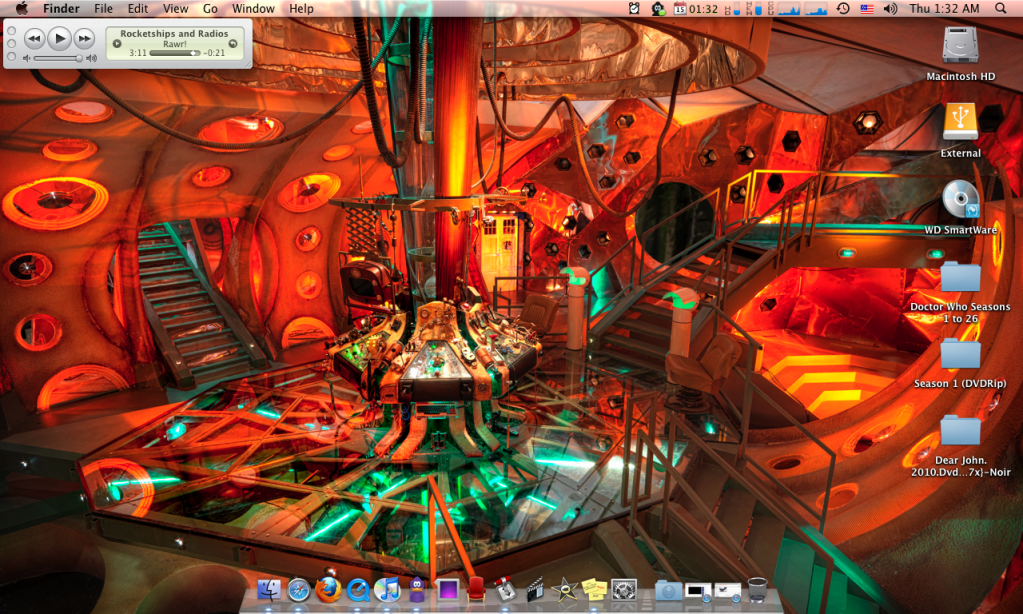Open Adium purple duck icon in Dock

pos(417,589)
